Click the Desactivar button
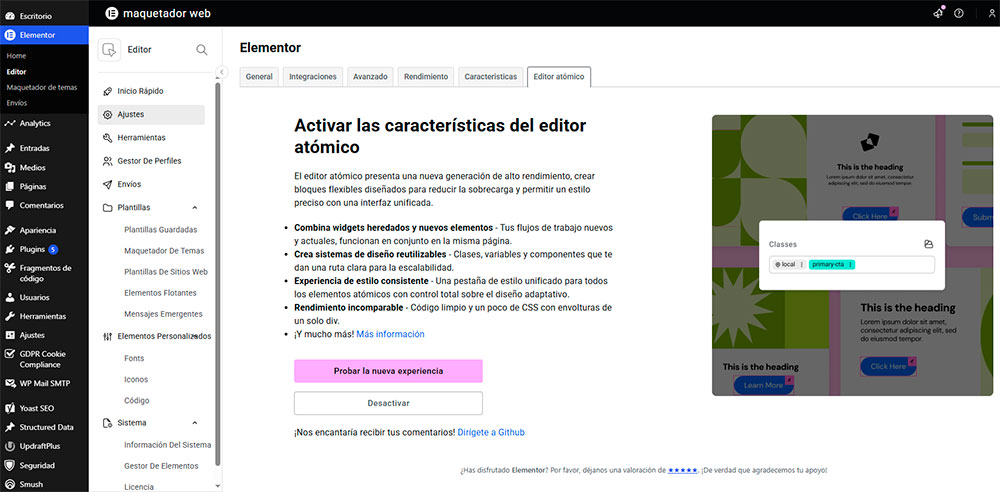This screenshot has height=492, width=1000. tap(388, 403)
